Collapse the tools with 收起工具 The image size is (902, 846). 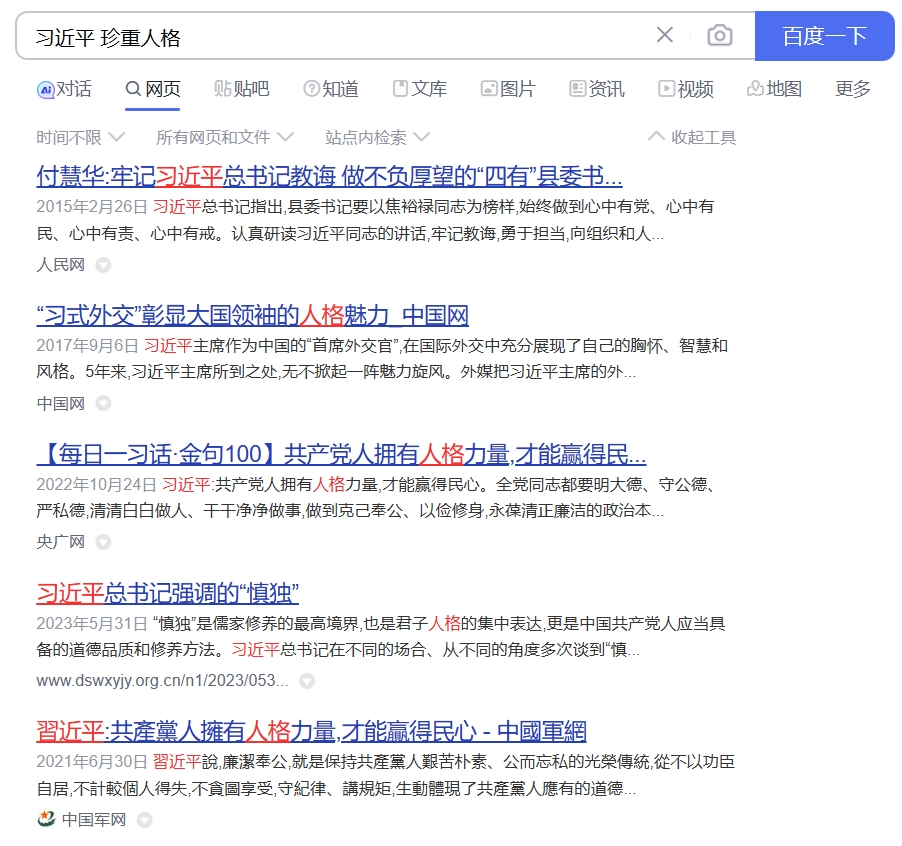[x=692, y=137]
